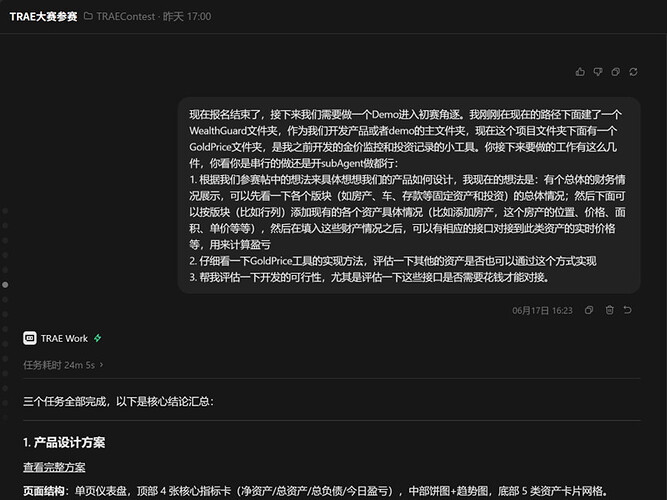Select the highlighted message navigation dot
The width and height of the screenshot is (667, 500).
[x=5, y=285]
